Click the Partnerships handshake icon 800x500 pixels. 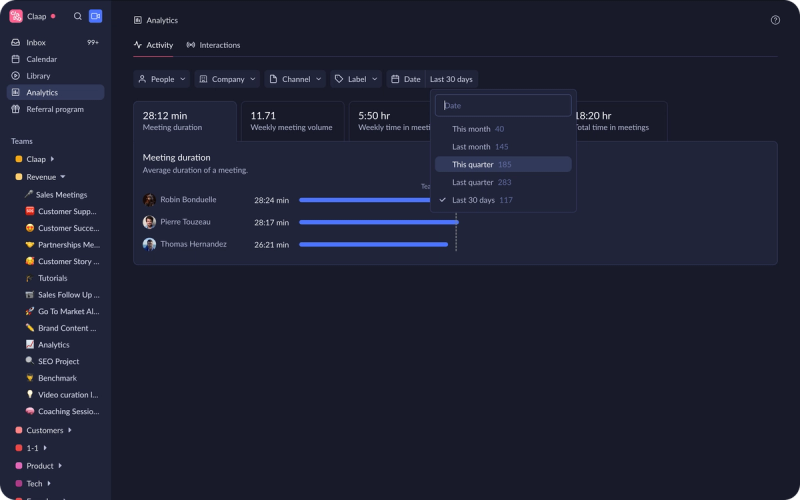point(30,245)
